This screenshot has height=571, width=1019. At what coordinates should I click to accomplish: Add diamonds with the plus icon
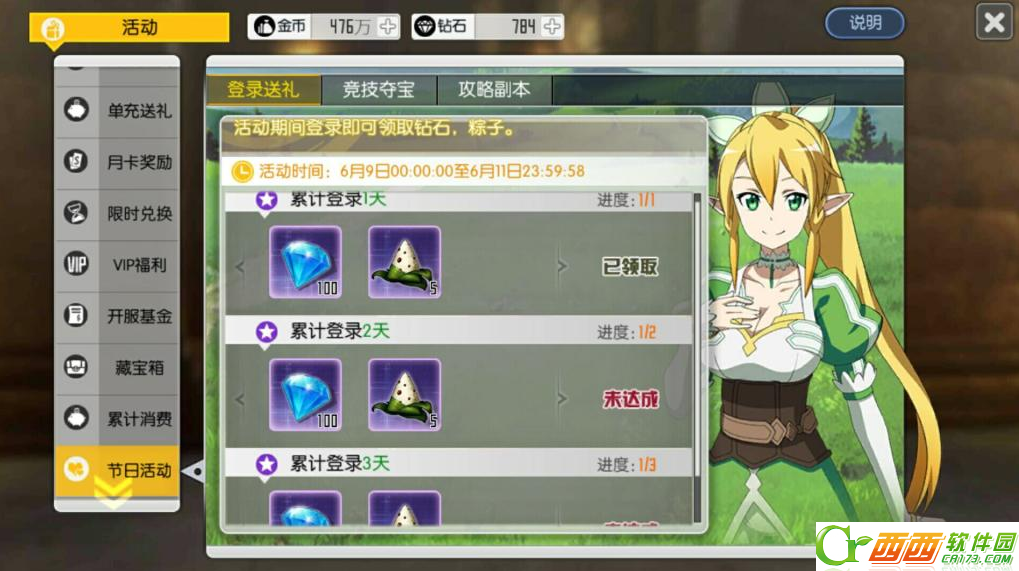[x=552, y=27]
